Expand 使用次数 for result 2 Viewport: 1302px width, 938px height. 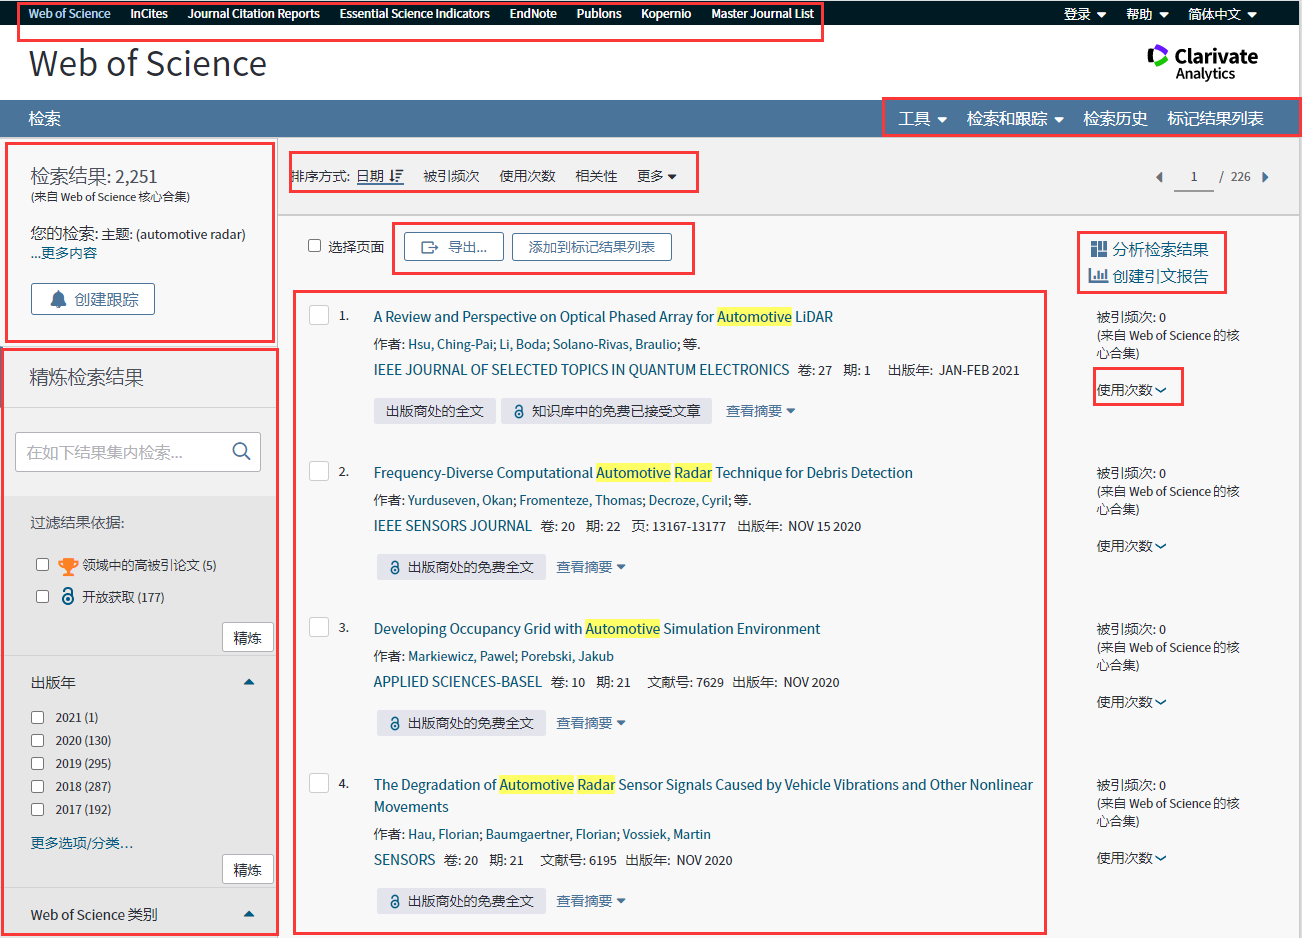tap(1131, 546)
